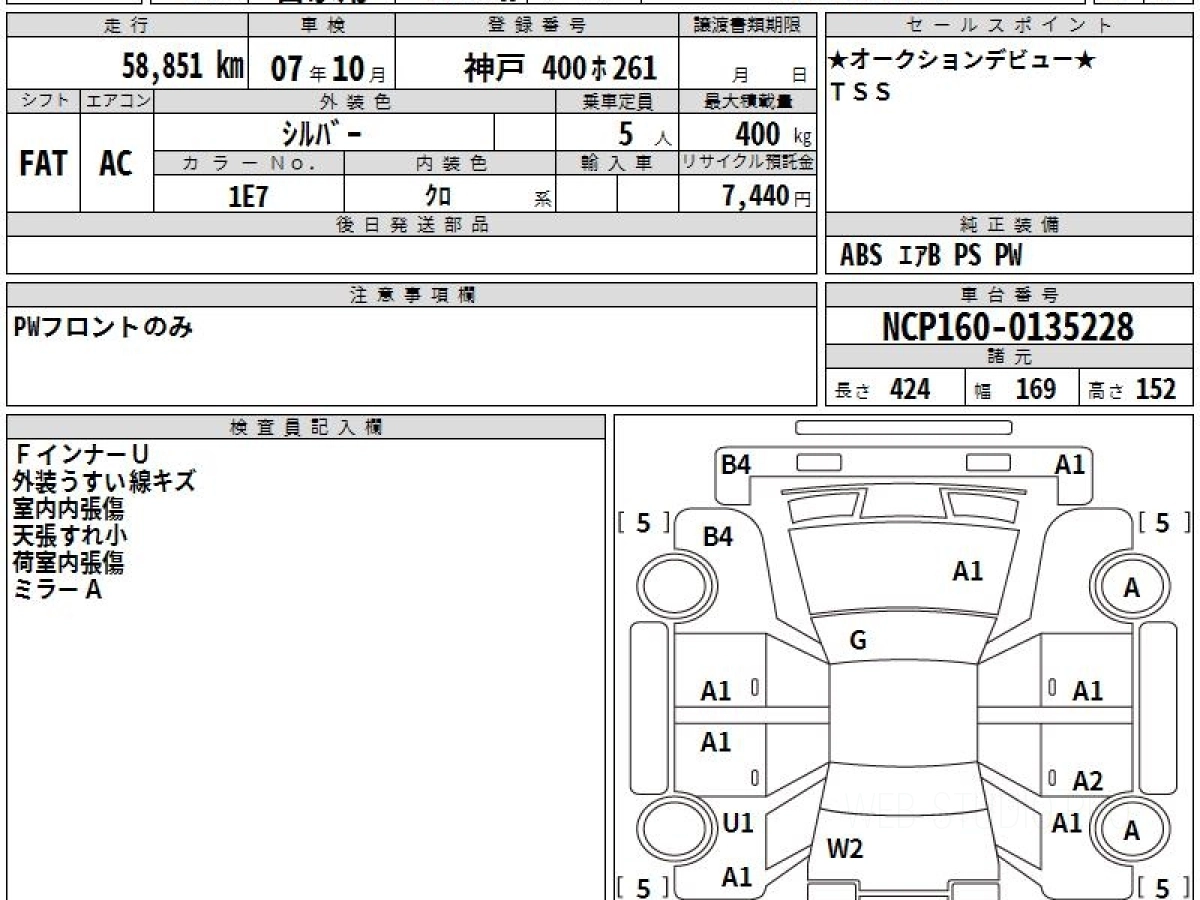This screenshot has width=1200, height=900.
Task: Click registration number 神戸 400ホ261
Action: pos(560,67)
